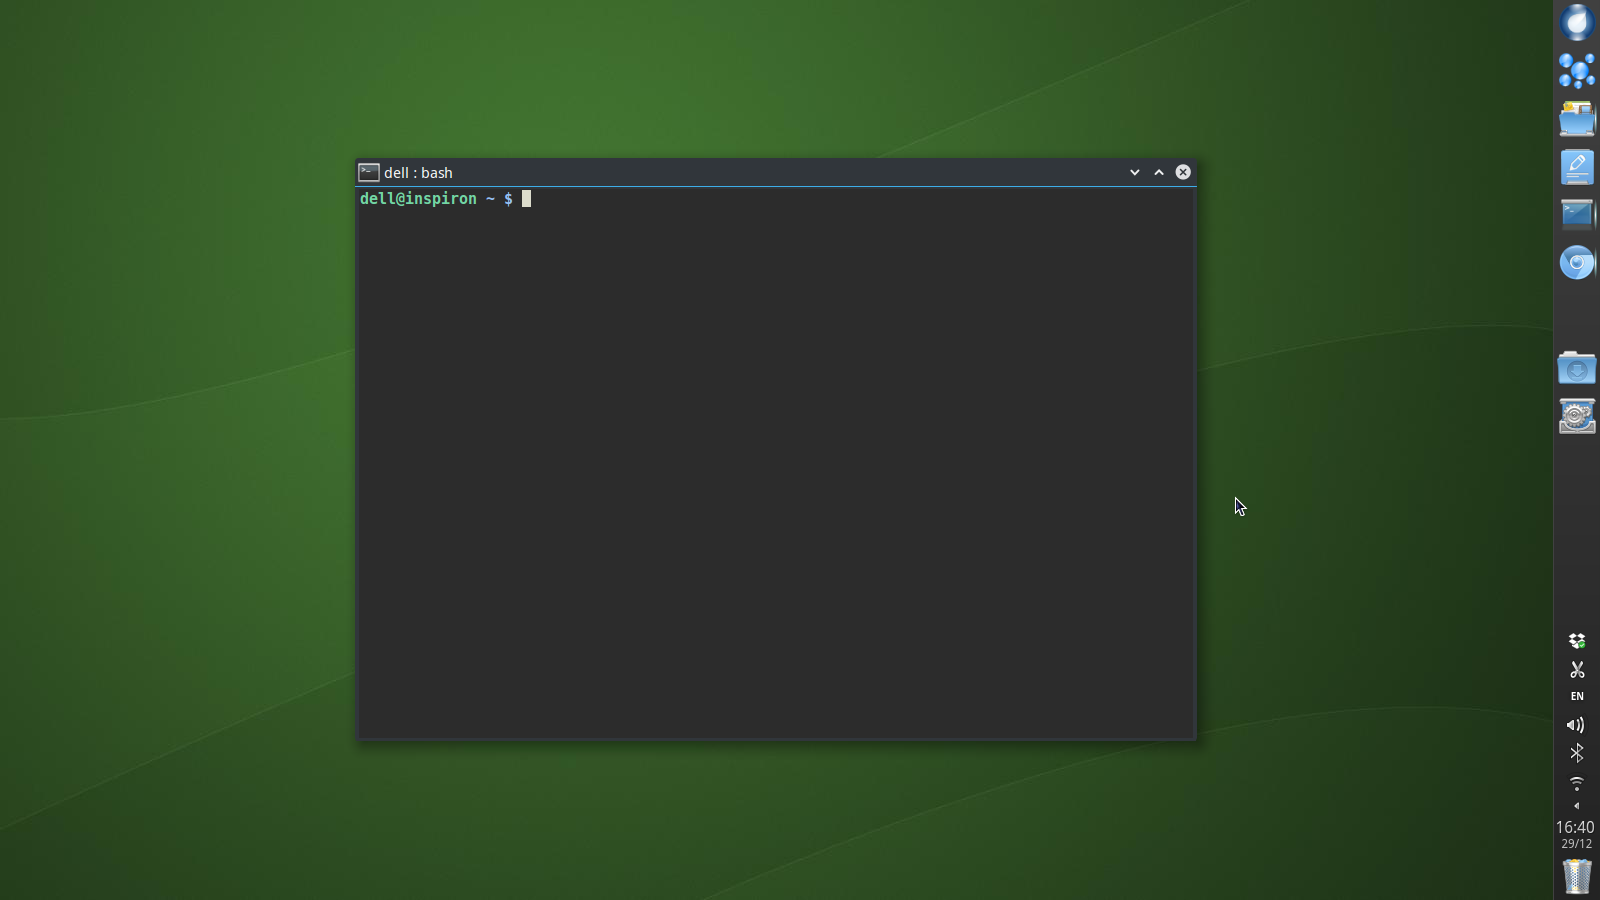The width and height of the screenshot is (1600, 900).
Task: Open the trash bin icon
Action: tap(1577, 876)
